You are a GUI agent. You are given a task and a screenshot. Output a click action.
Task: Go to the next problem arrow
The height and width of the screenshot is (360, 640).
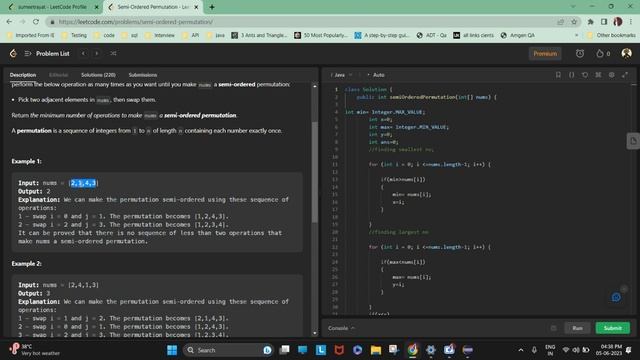click(97, 53)
